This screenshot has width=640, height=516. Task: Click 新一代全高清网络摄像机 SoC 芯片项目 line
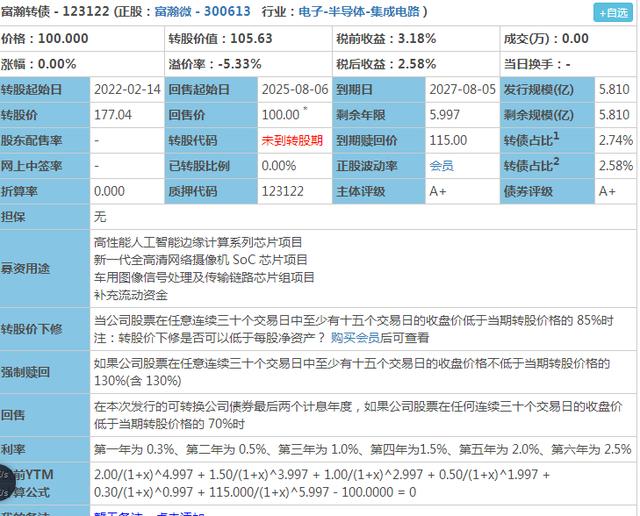[200, 260]
